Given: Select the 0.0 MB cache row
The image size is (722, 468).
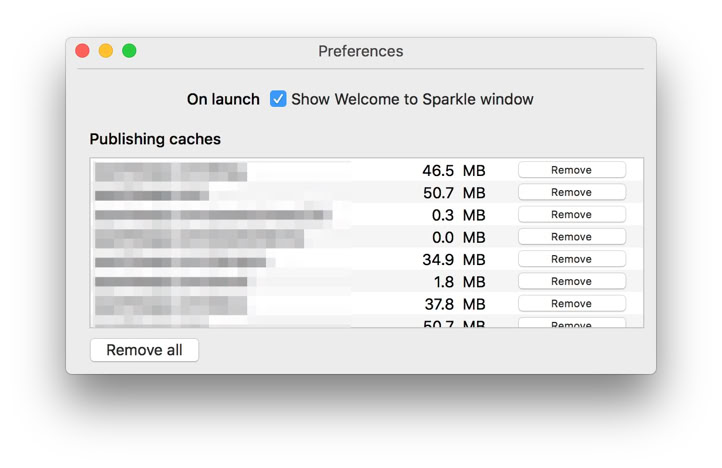Looking at the screenshot, I should (x=367, y=237).
